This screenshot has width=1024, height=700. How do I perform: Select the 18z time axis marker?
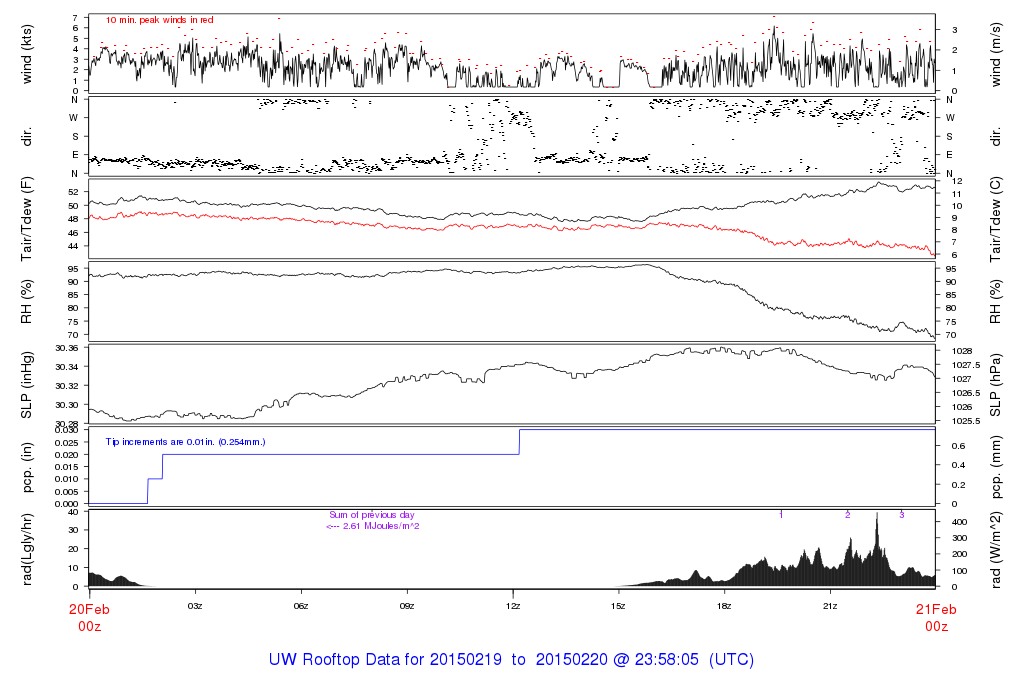724,606
